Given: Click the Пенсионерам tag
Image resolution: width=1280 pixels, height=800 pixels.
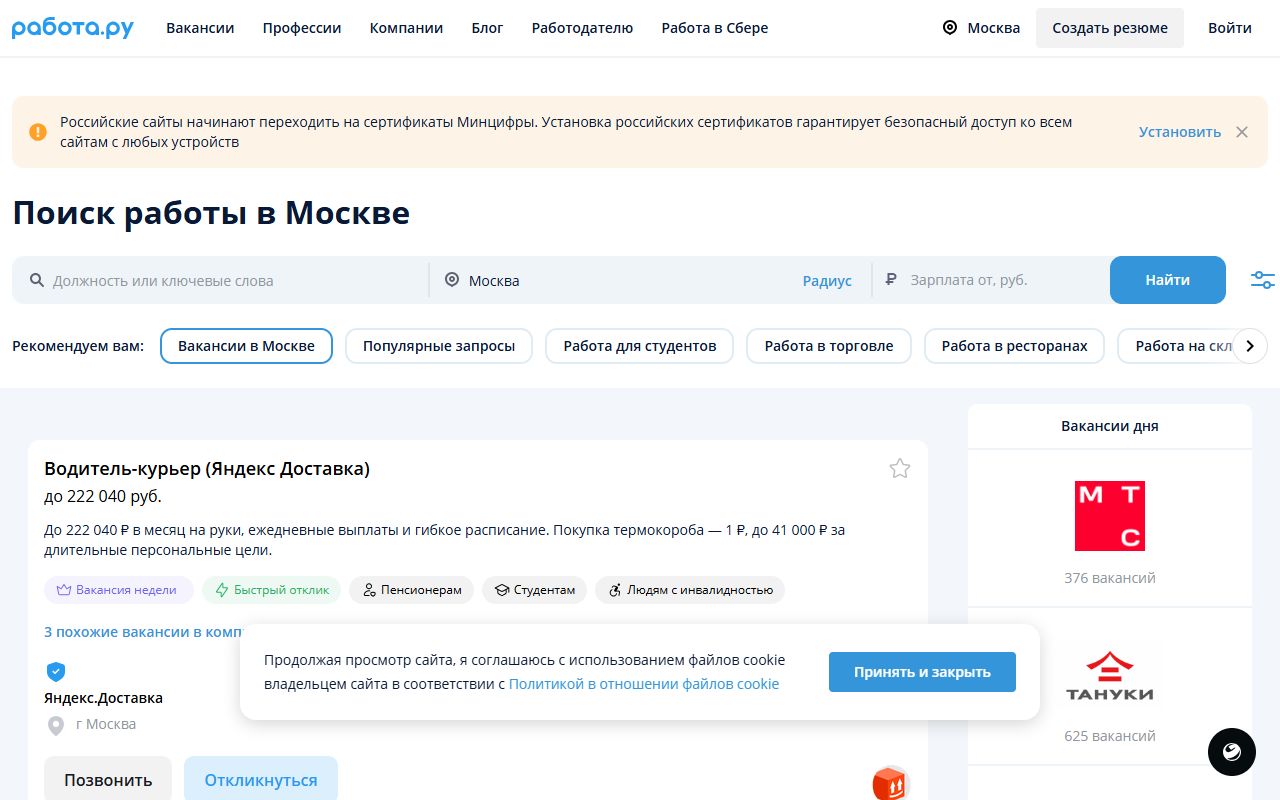Looking at the screenshot, I should [412, 590].
